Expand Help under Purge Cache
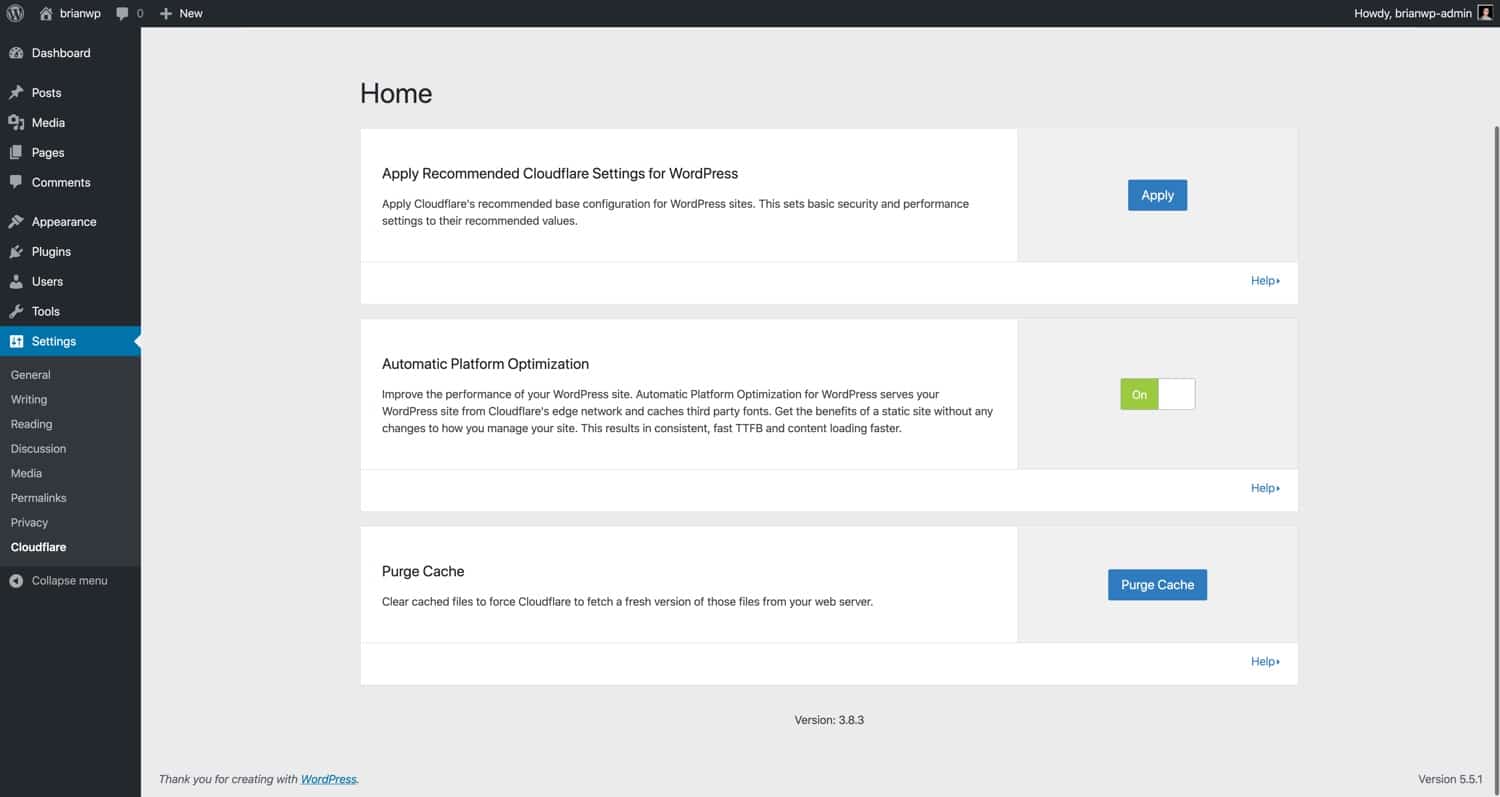This screenshot has width=1500, height=797. point(1263,661)
